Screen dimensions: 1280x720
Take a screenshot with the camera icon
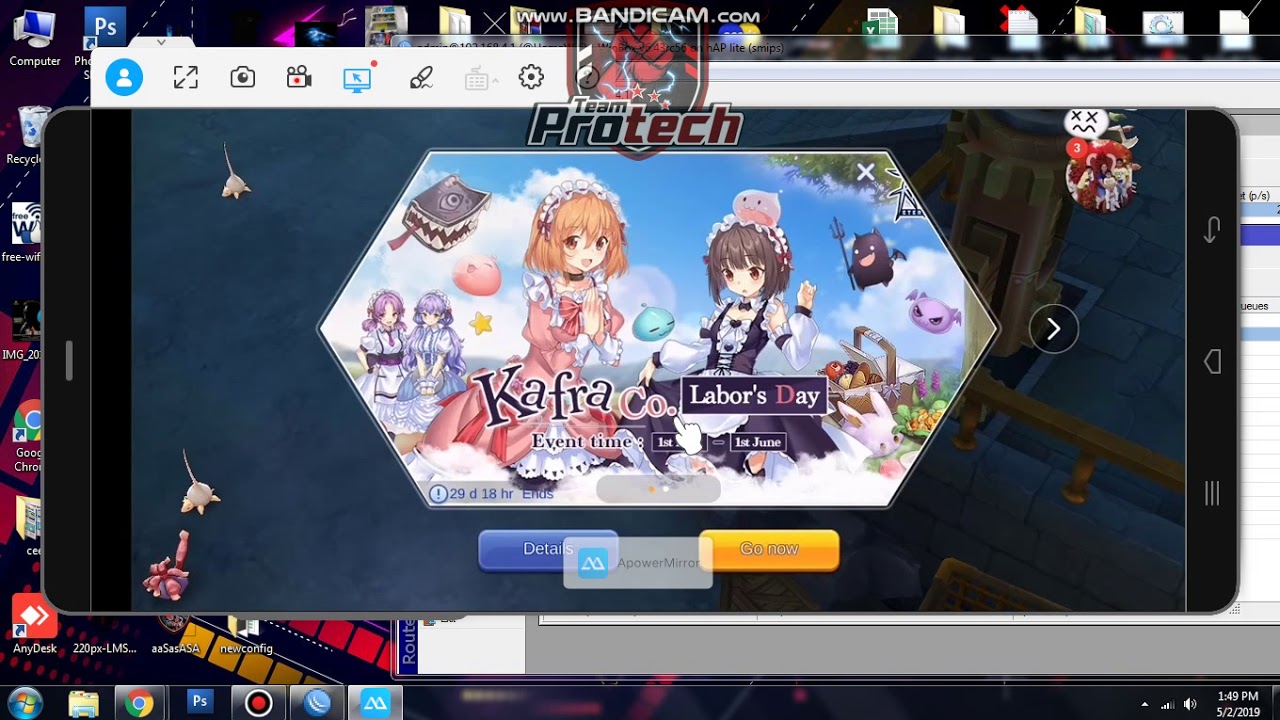tap(242, 77)
